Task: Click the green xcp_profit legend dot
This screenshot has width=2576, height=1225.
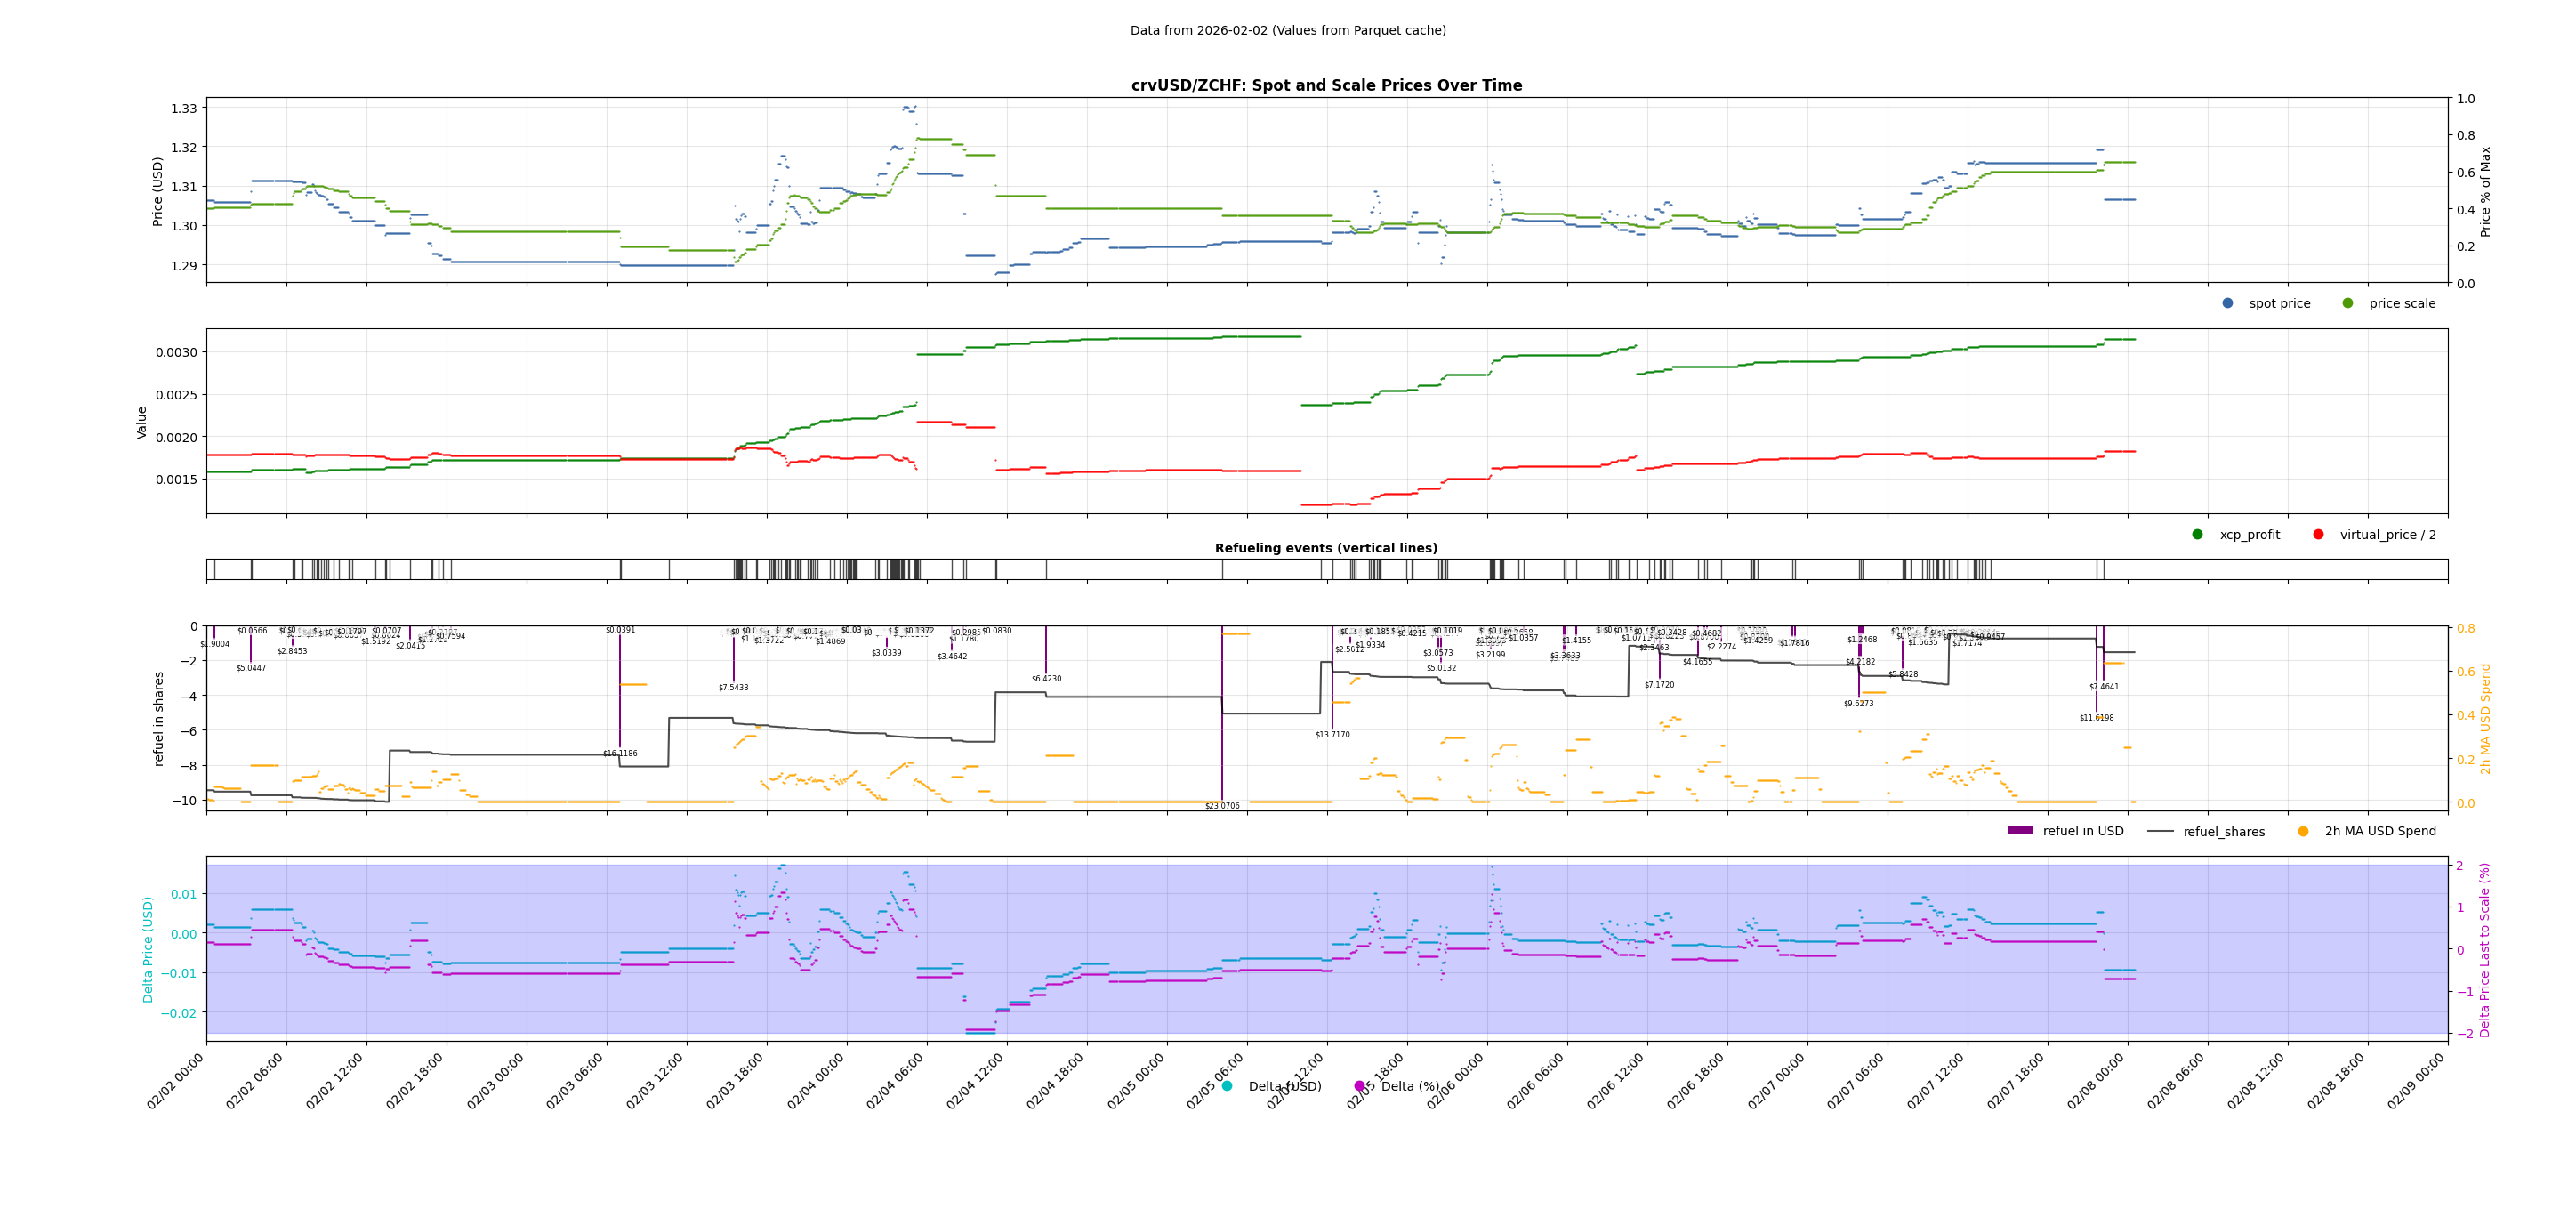Action: click(x=2197, y=534)
